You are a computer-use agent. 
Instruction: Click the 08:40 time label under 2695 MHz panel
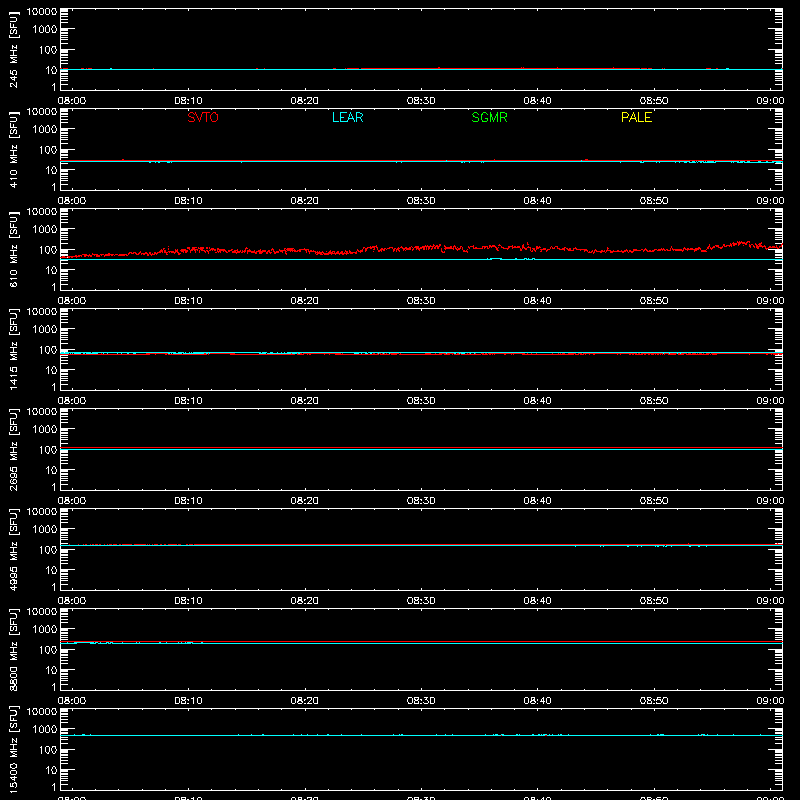click(537, 501)
